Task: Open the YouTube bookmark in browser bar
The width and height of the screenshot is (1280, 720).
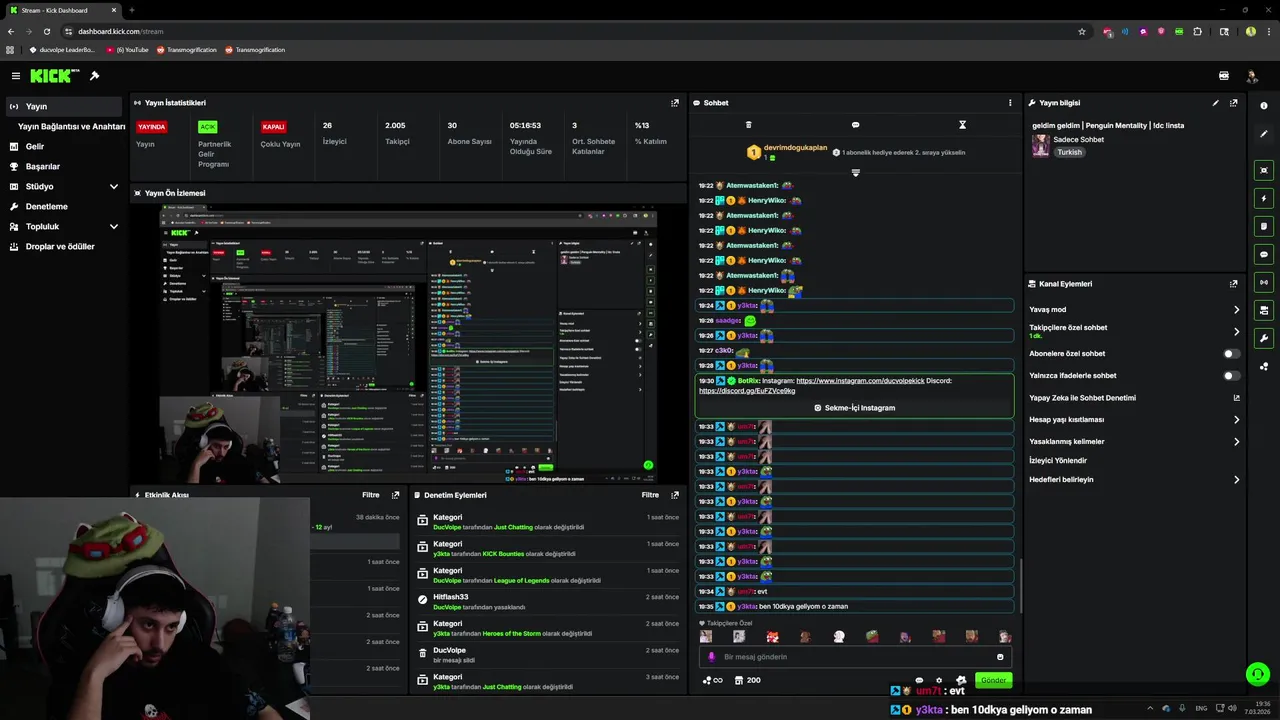Action: point(127,49)
